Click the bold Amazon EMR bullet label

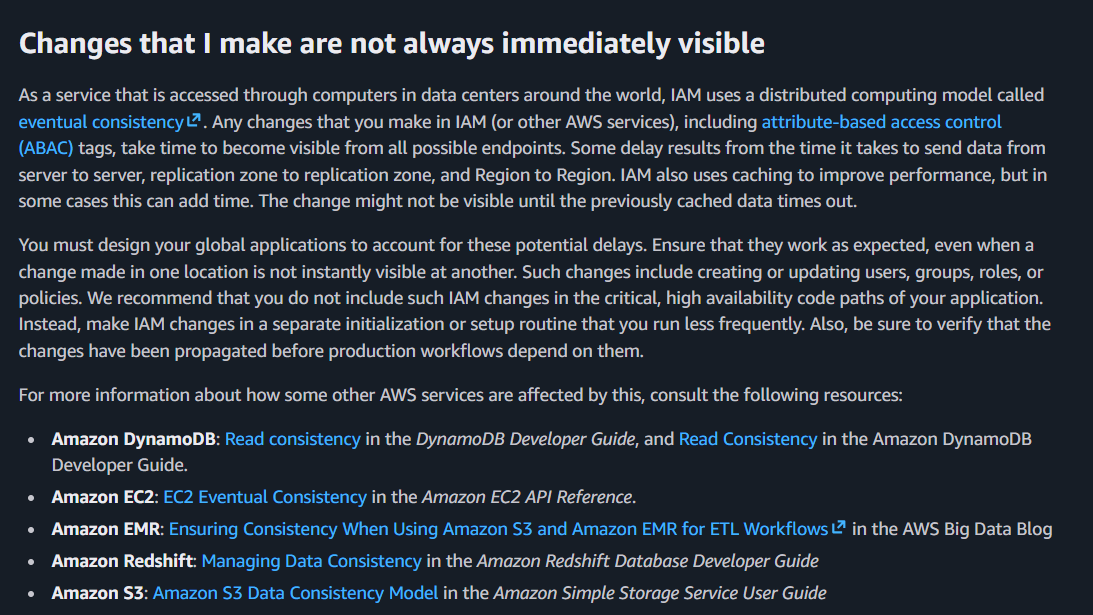[105, 528]
